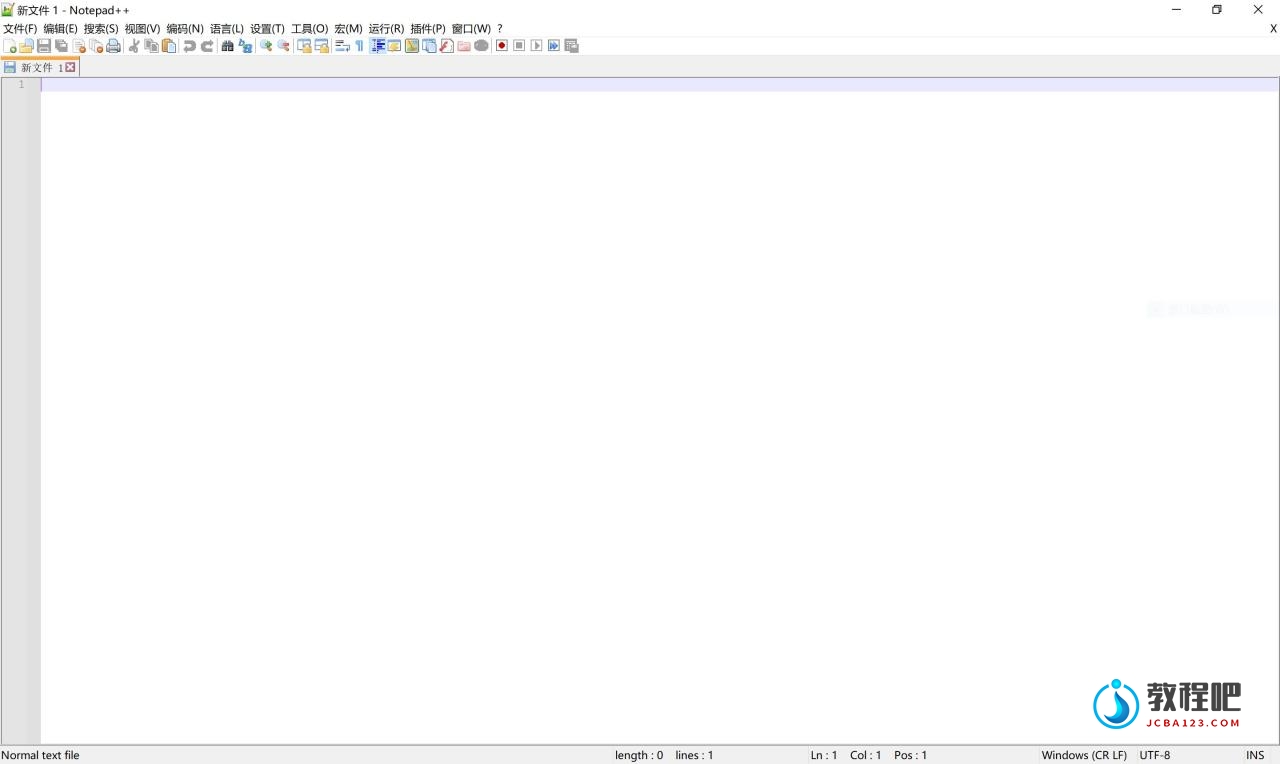The height and width of the screenshot is (764, 1280).
Task: Open the 窗口(W) menu
Action: pos(471,29)
